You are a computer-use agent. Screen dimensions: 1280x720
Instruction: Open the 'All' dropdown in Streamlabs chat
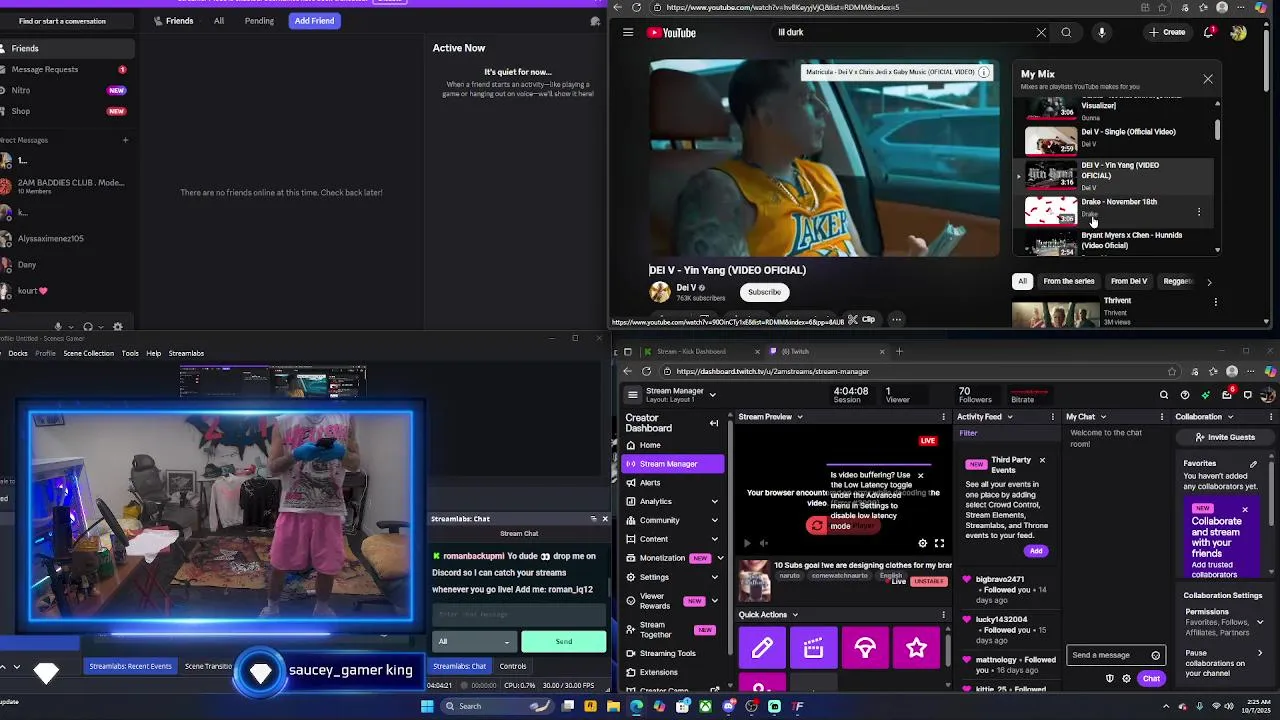click(475, 641)
